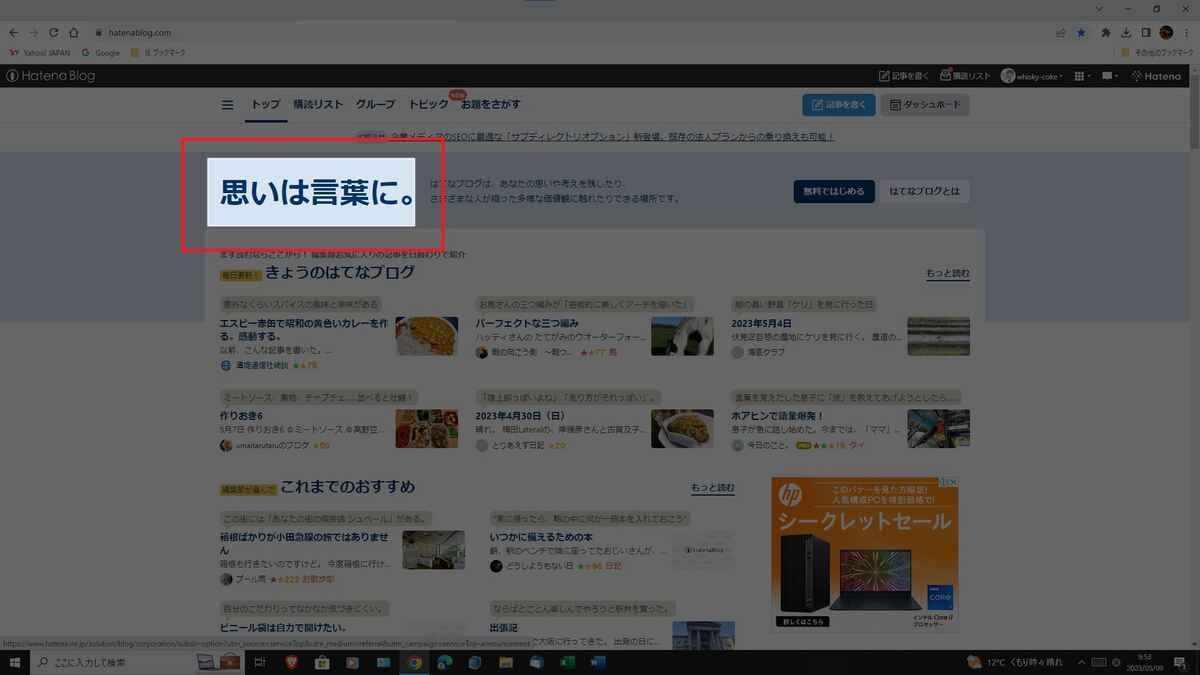Open the Chrome extensions puzzle icon
Screen dimensions: 1200x675
pyautogui.click(x=1106, y=32)
